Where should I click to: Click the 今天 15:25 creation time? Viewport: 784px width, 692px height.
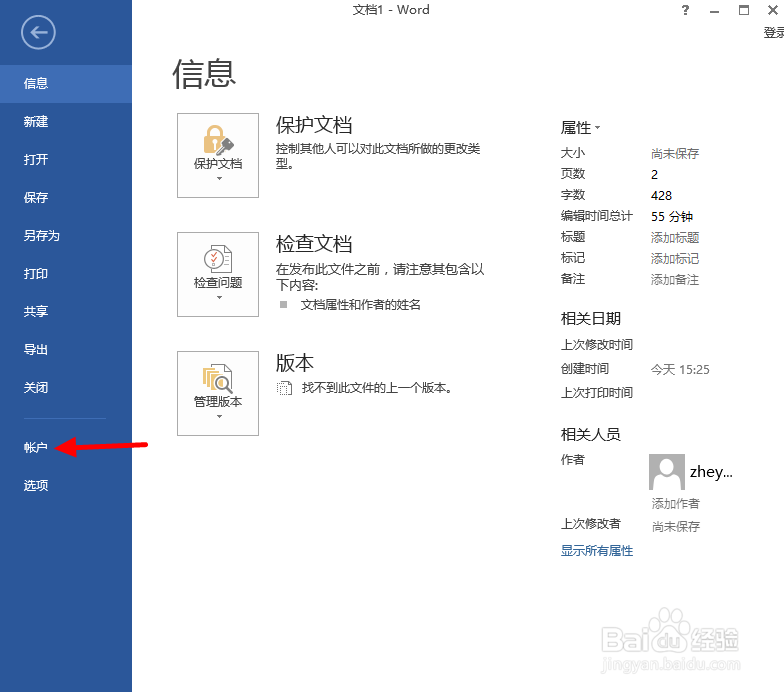click(680, 370)
